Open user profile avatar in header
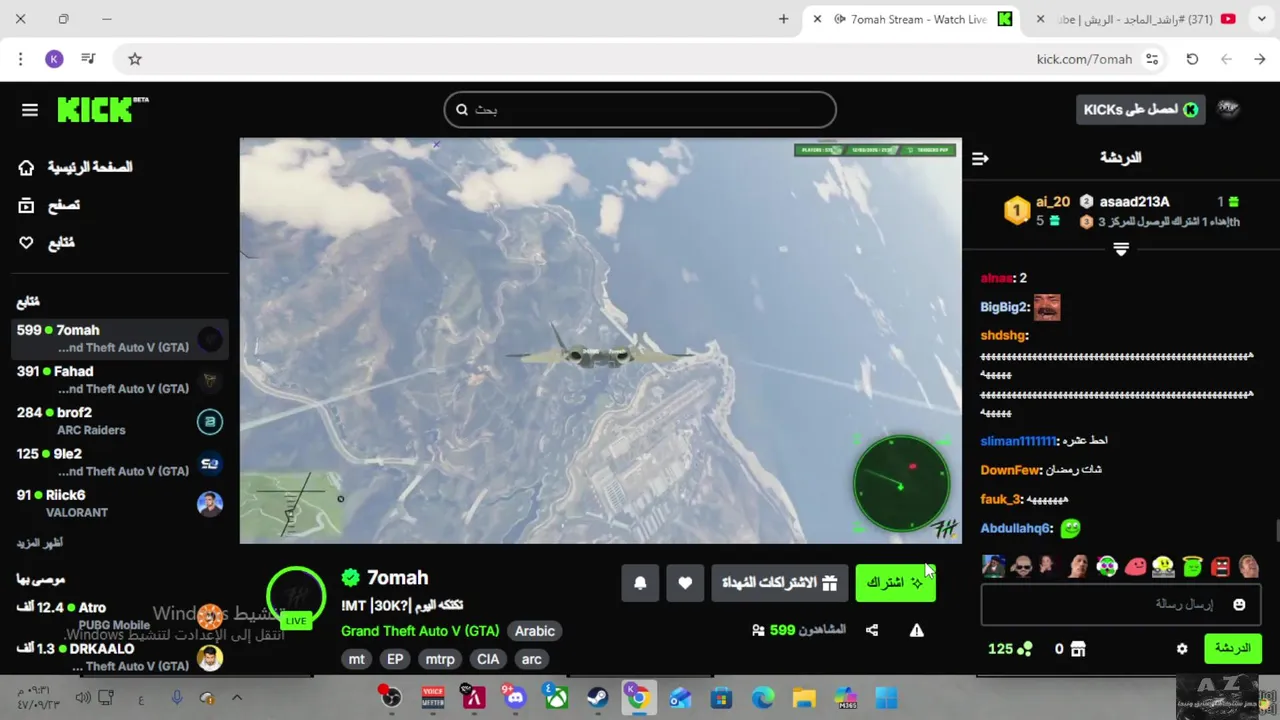 (1228, 109)
